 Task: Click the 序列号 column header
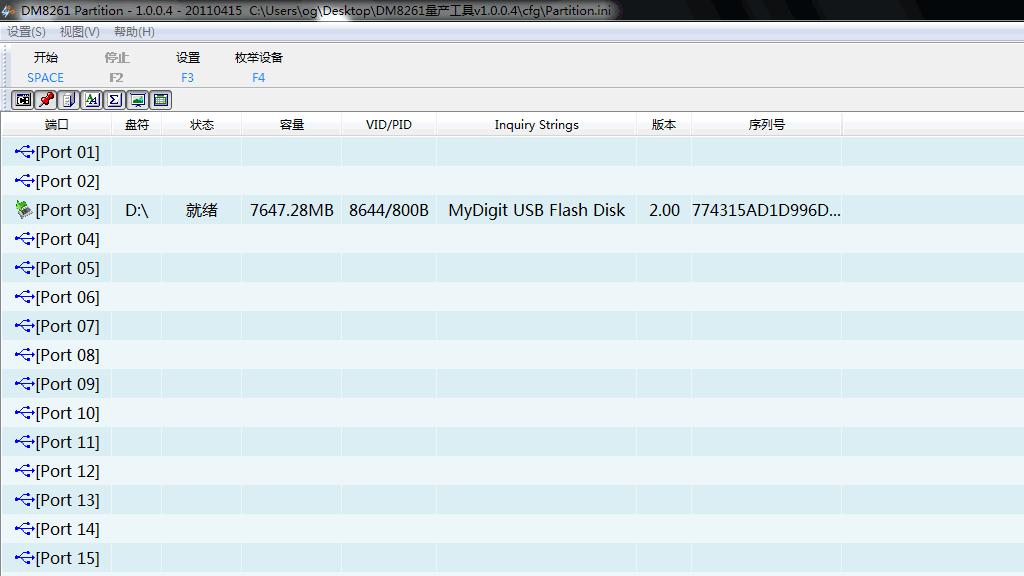[766, 125]
